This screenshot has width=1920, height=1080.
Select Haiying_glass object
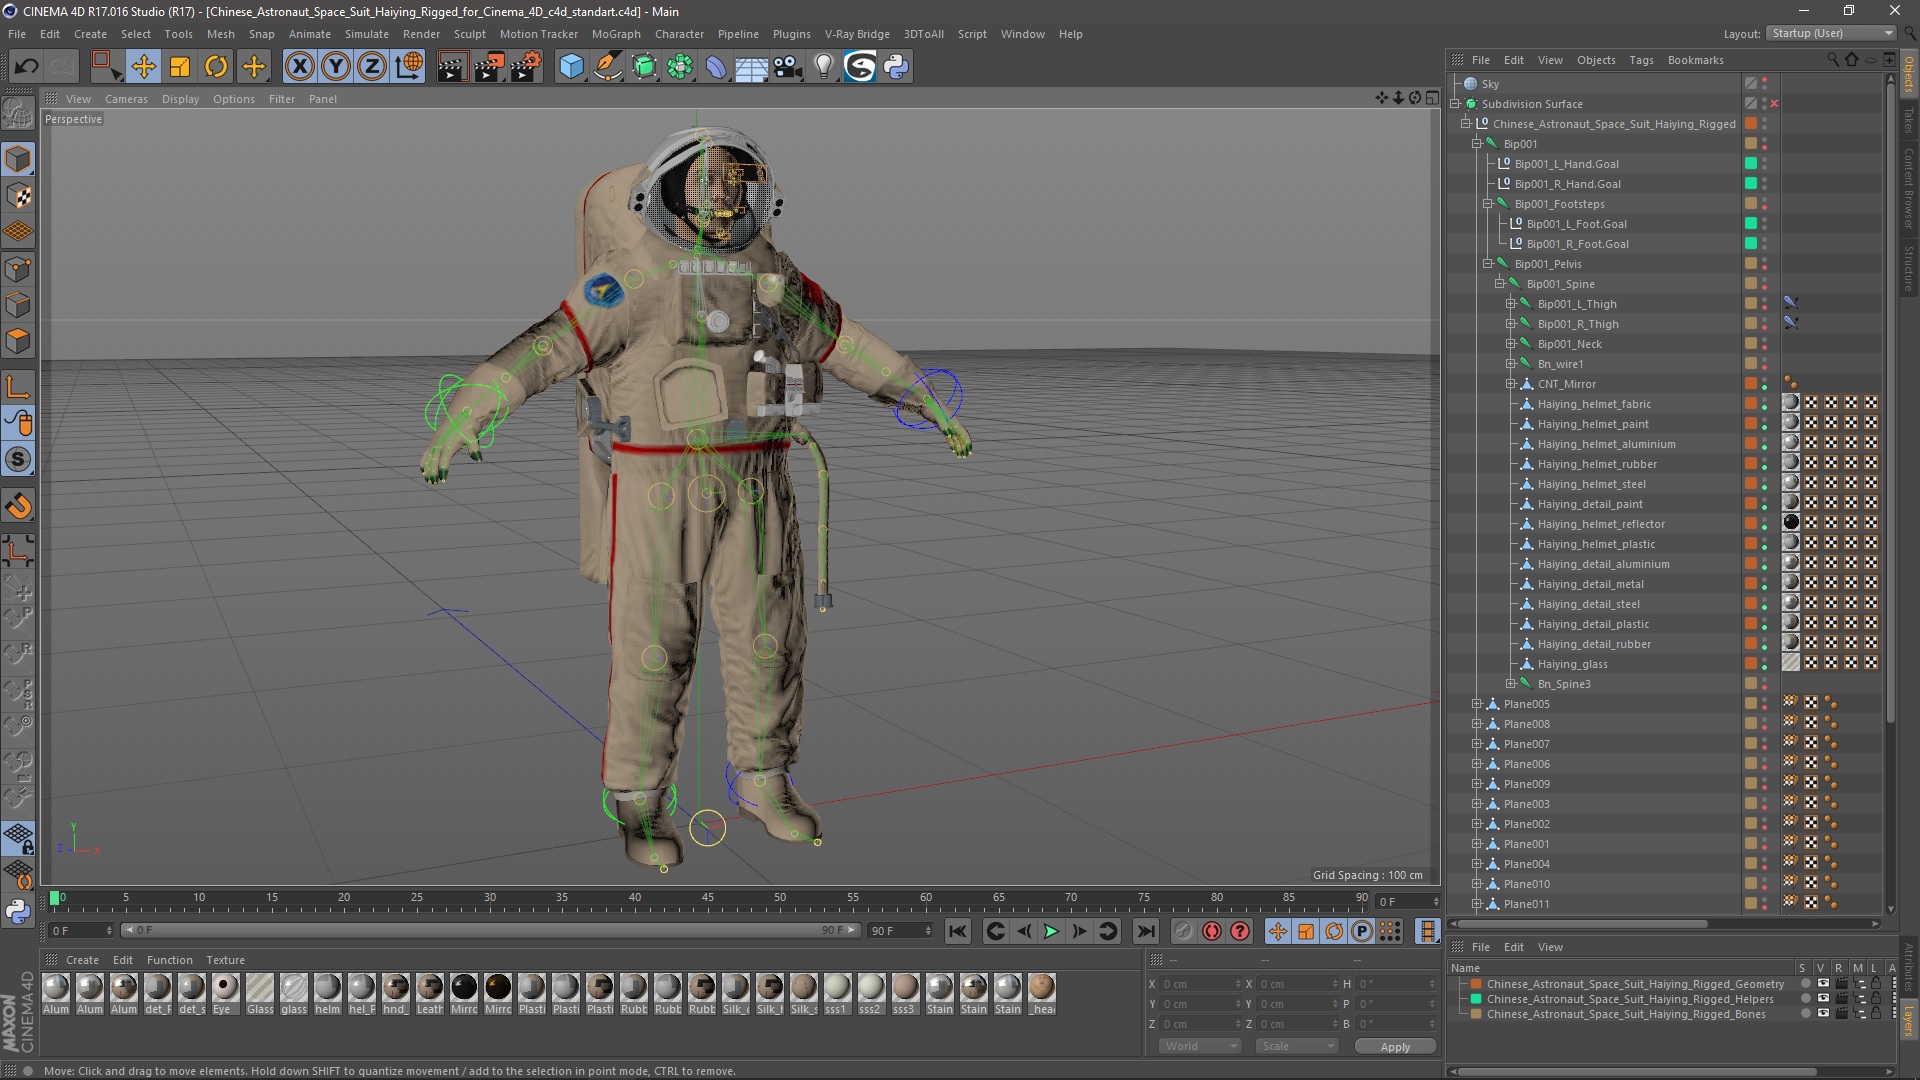click(1573, 664)
